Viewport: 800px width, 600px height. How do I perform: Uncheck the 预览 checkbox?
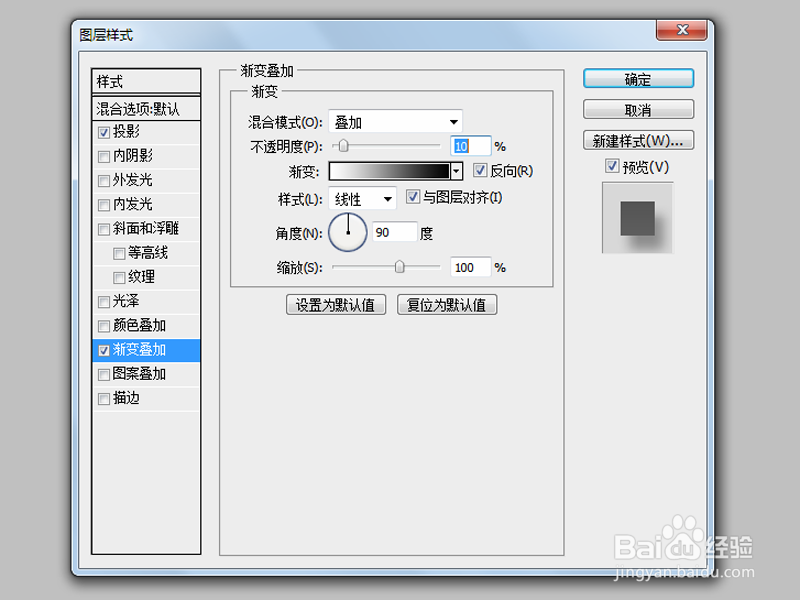coord(611,166)
